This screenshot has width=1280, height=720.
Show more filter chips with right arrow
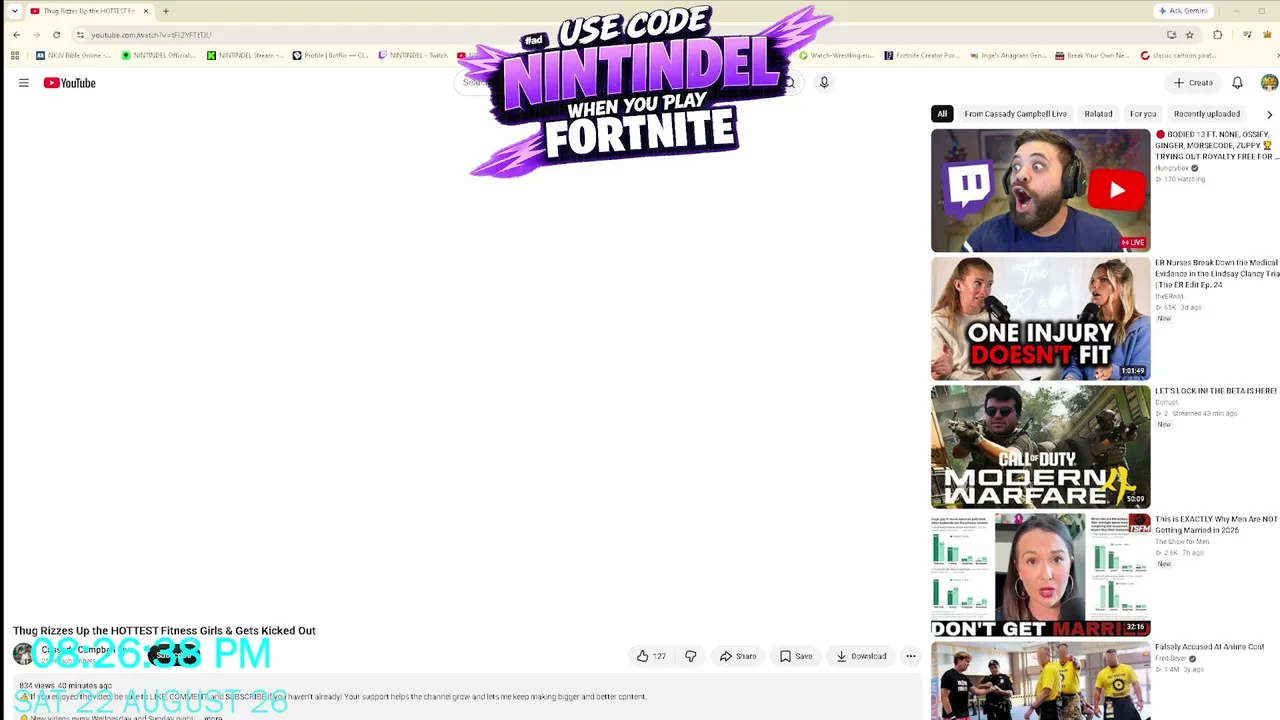tap(1270, 114)
